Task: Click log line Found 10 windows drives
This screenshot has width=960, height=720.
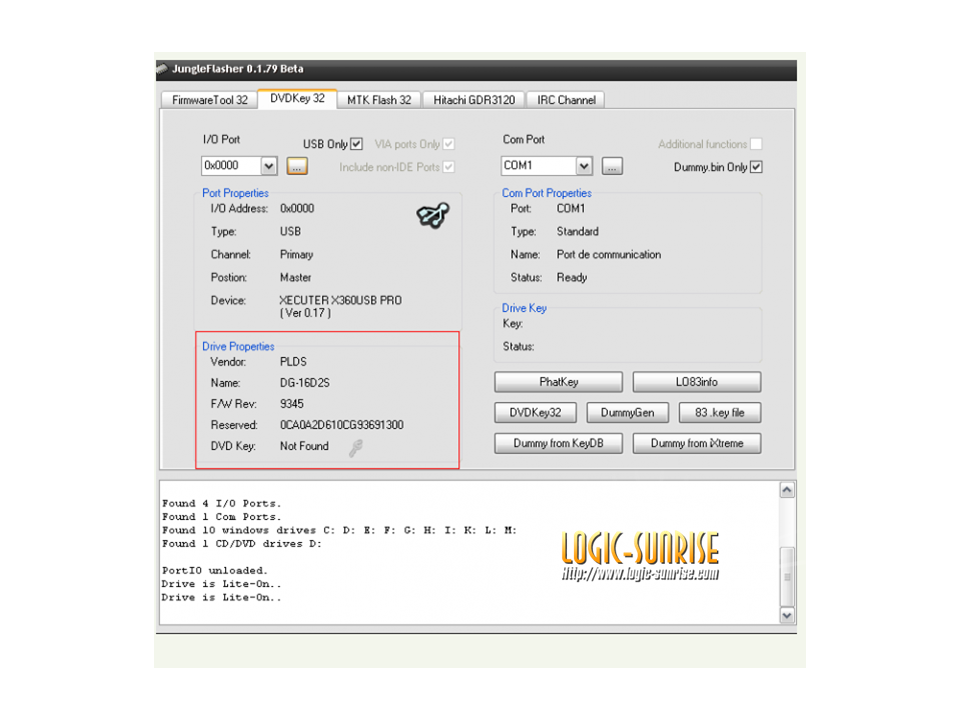Action: point(339,531)
